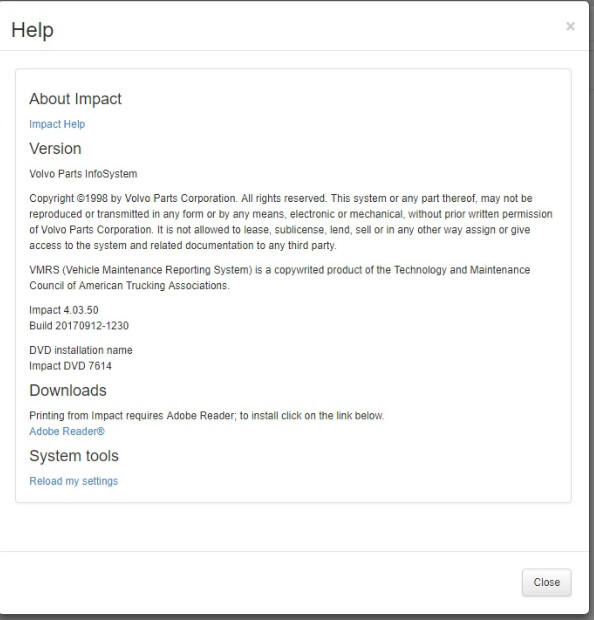Click Reload my settings link
Screen dimensions: 594x620
click(74, 481)
